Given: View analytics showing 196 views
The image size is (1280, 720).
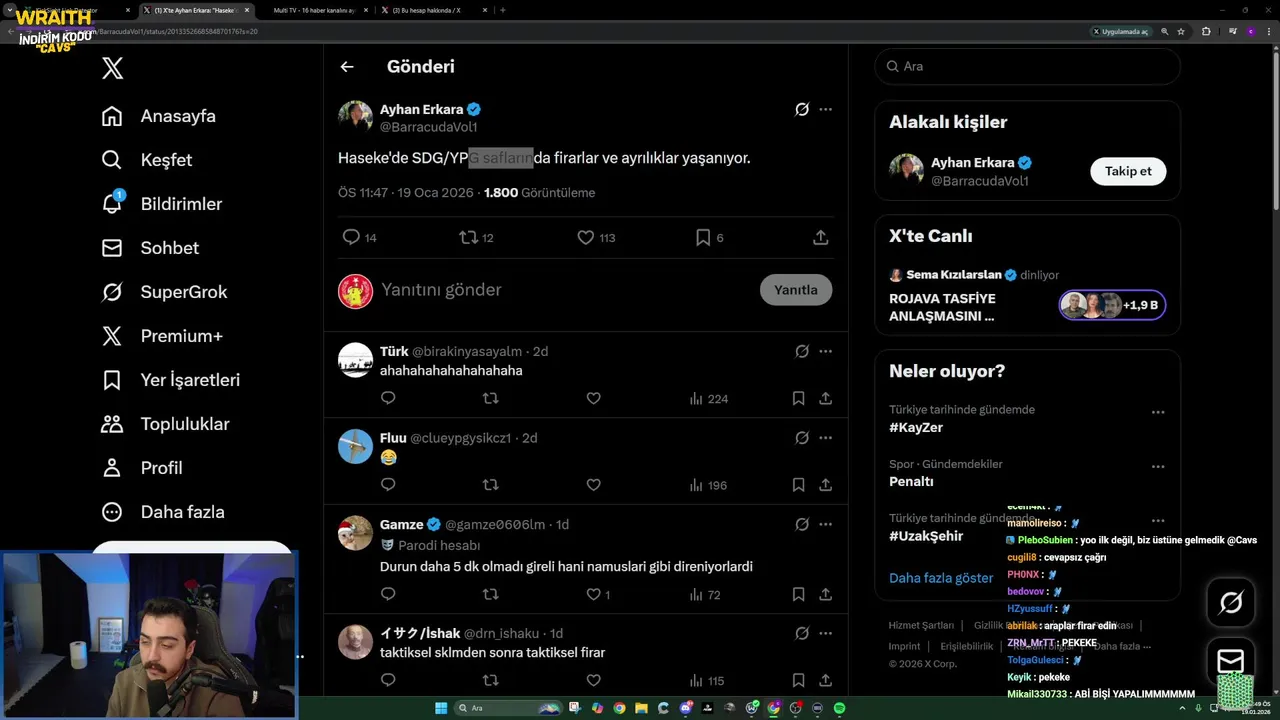Looking at the screenshot, I should (x=708, y=485).
